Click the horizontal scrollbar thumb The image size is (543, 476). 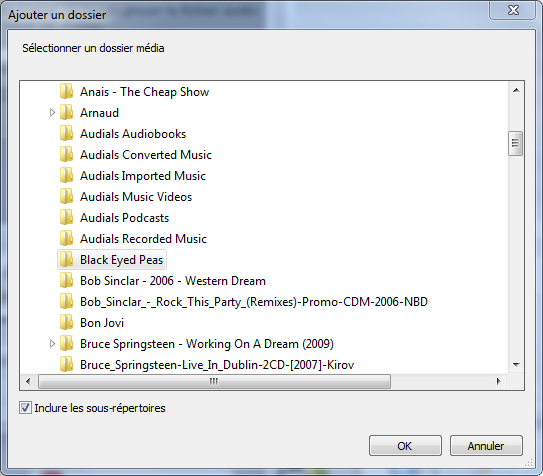click(x=214, y=381)
